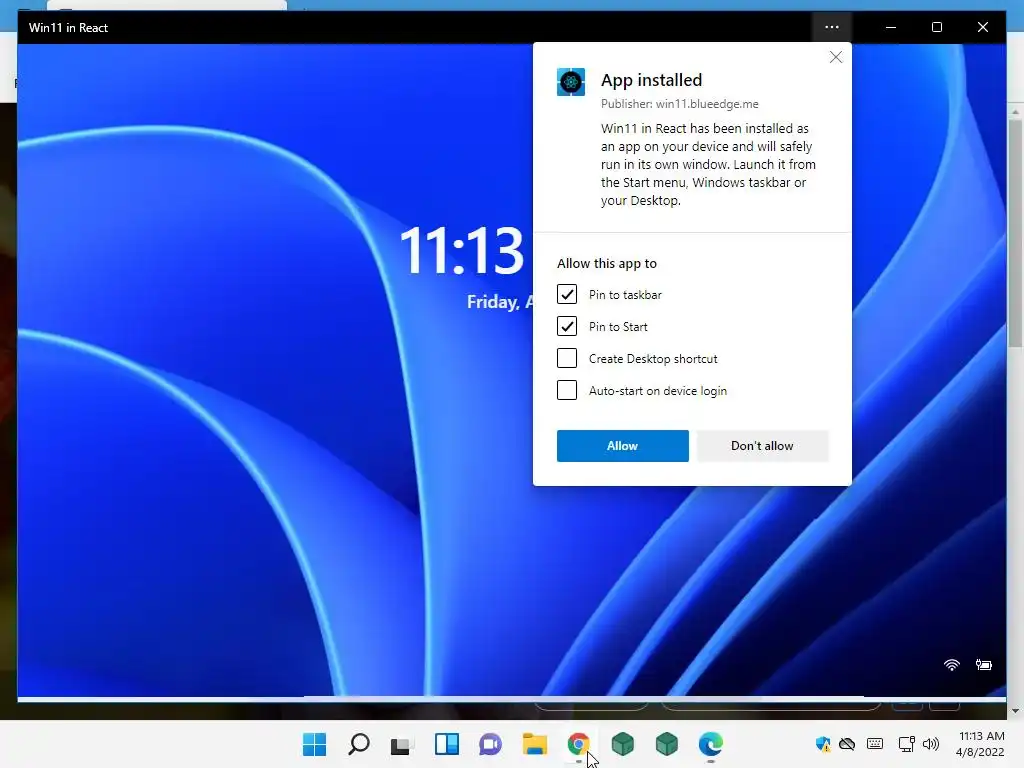Open the second green cube app icon
1024x768 pixels.
point(666,744)
